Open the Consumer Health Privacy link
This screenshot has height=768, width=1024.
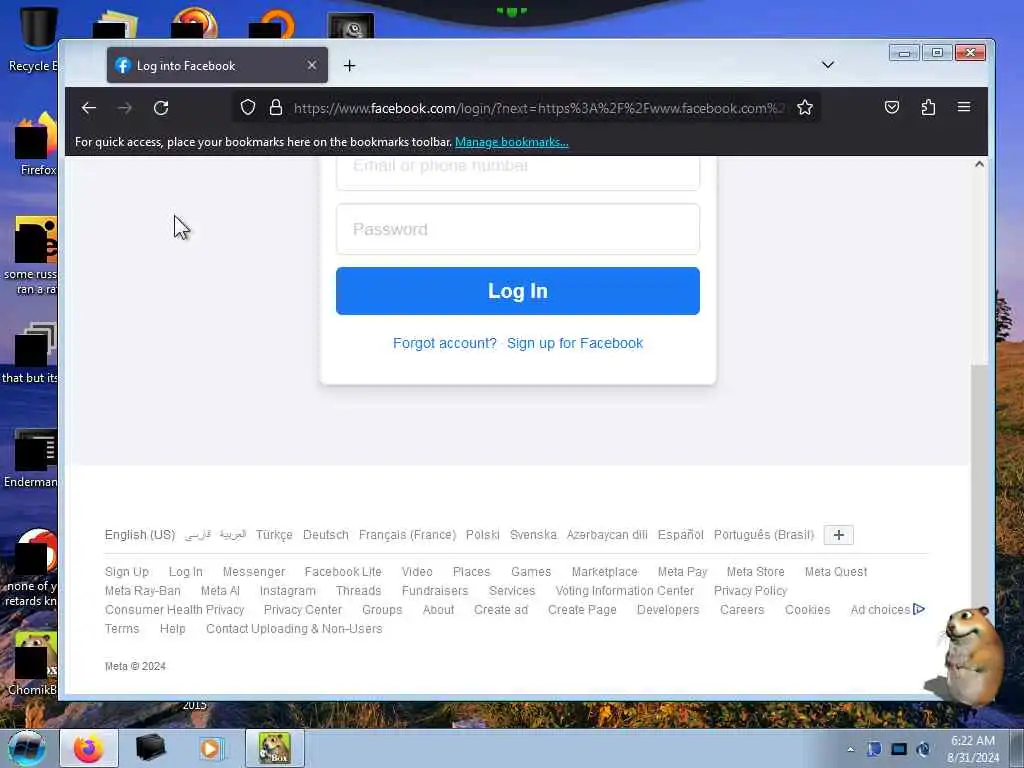pos(174,610)
